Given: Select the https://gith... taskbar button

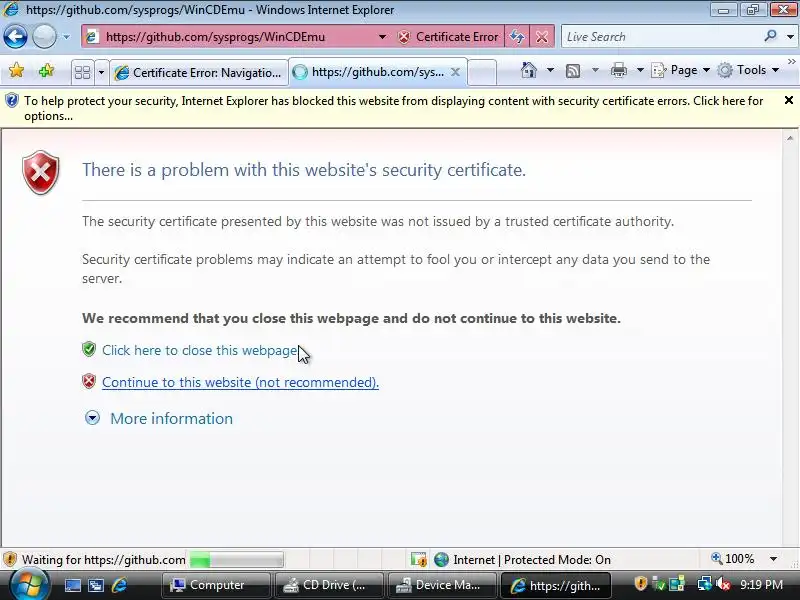Looking at the screenshot, I should pos(555,585).
